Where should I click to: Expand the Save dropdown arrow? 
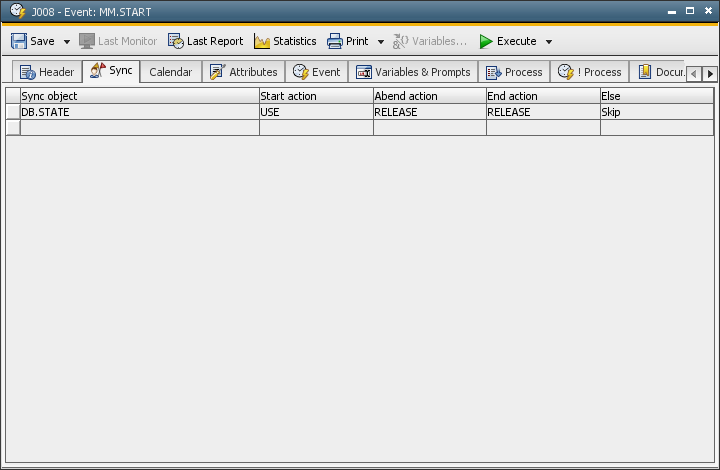[67, 42]
